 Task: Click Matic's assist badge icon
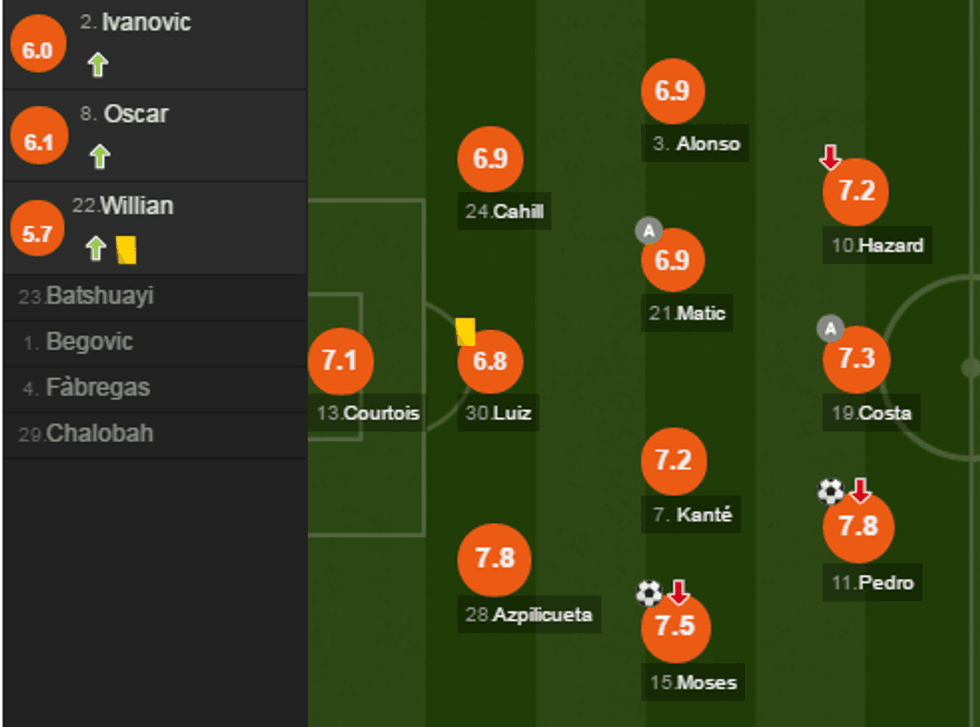(649, 232)
